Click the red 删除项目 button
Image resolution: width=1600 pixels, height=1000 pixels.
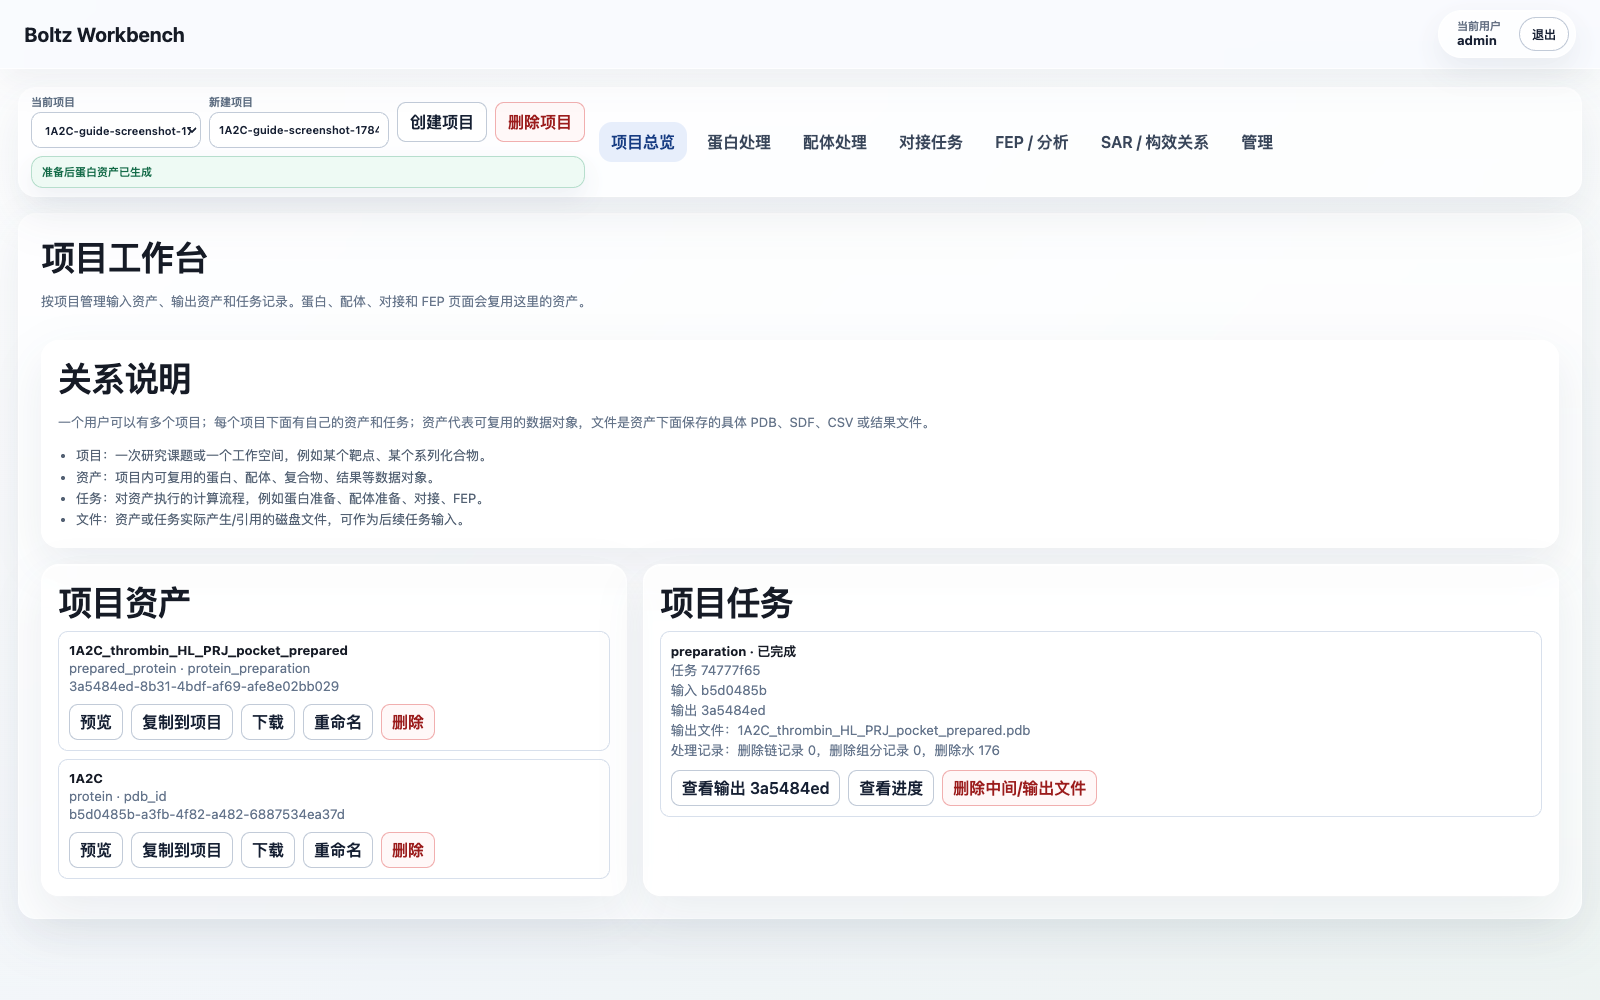(x=540, y=122)
